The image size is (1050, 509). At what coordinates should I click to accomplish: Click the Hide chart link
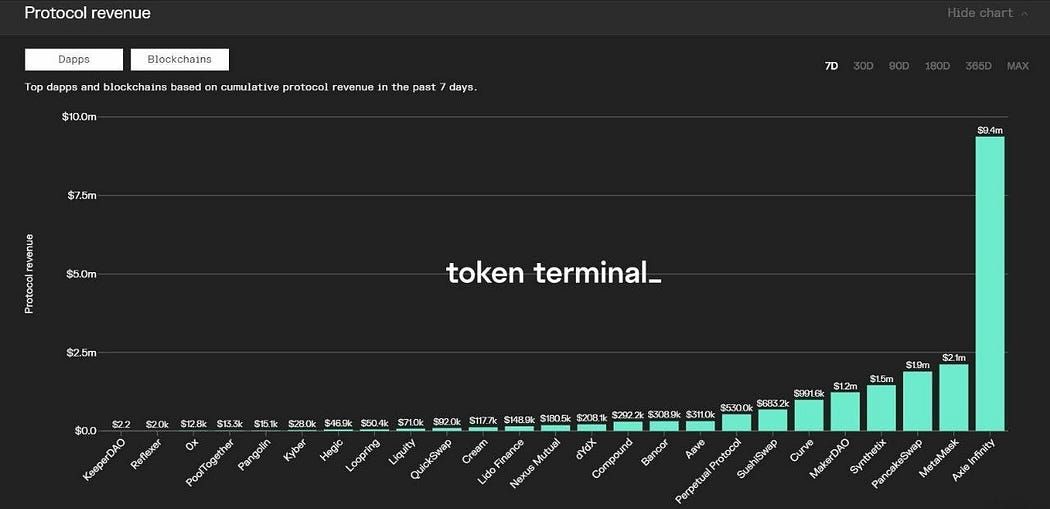[980, 13]
